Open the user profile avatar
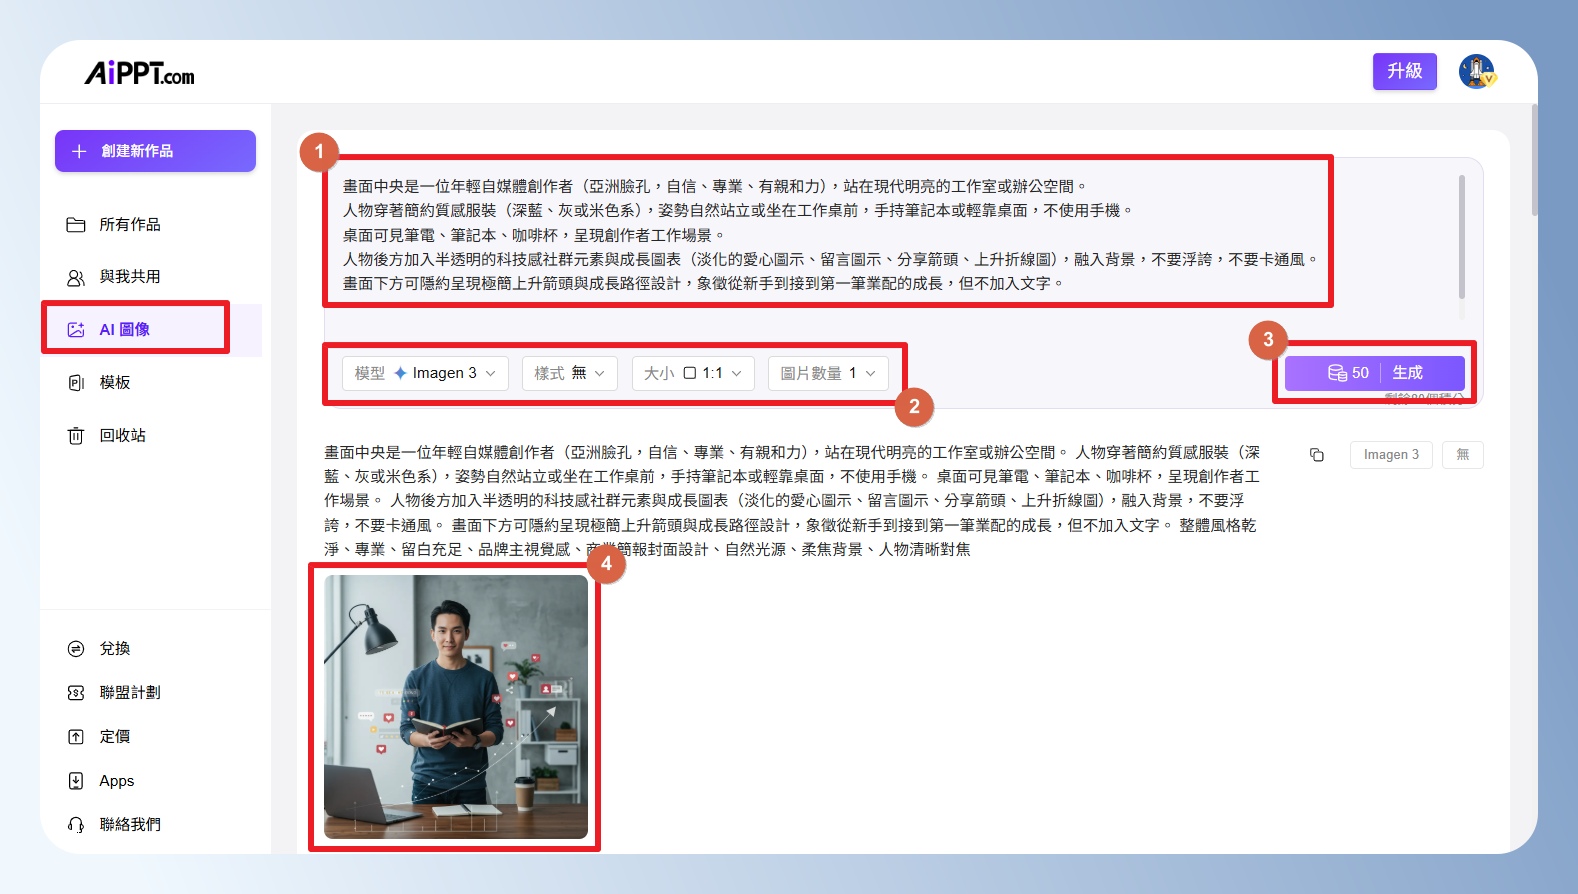The image size is (1578, 894). click(x=1475, y=71)
